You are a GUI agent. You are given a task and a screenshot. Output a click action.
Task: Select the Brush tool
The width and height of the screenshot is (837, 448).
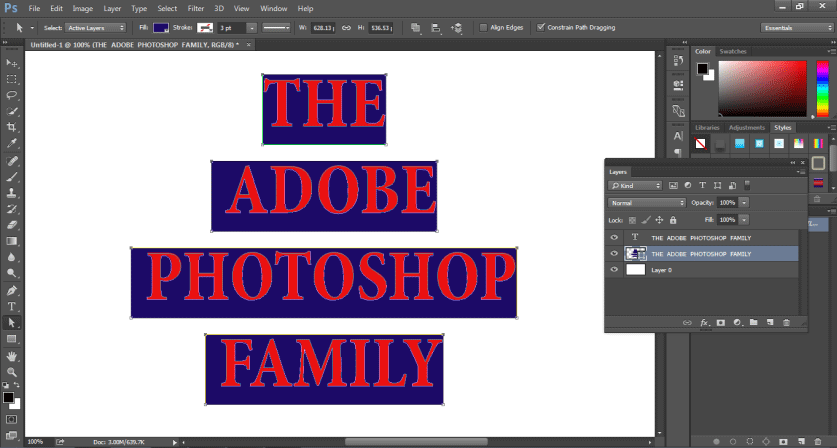(x=11, y=177)
